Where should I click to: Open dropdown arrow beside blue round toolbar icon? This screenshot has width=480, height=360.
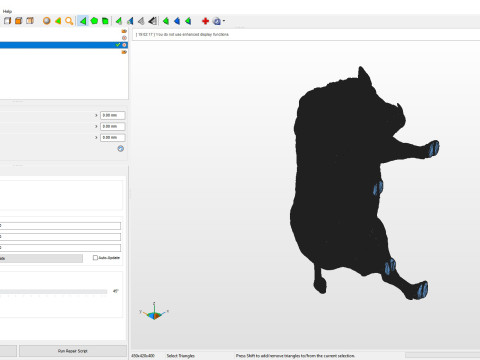pyautogui.click(x=224, y=21)
